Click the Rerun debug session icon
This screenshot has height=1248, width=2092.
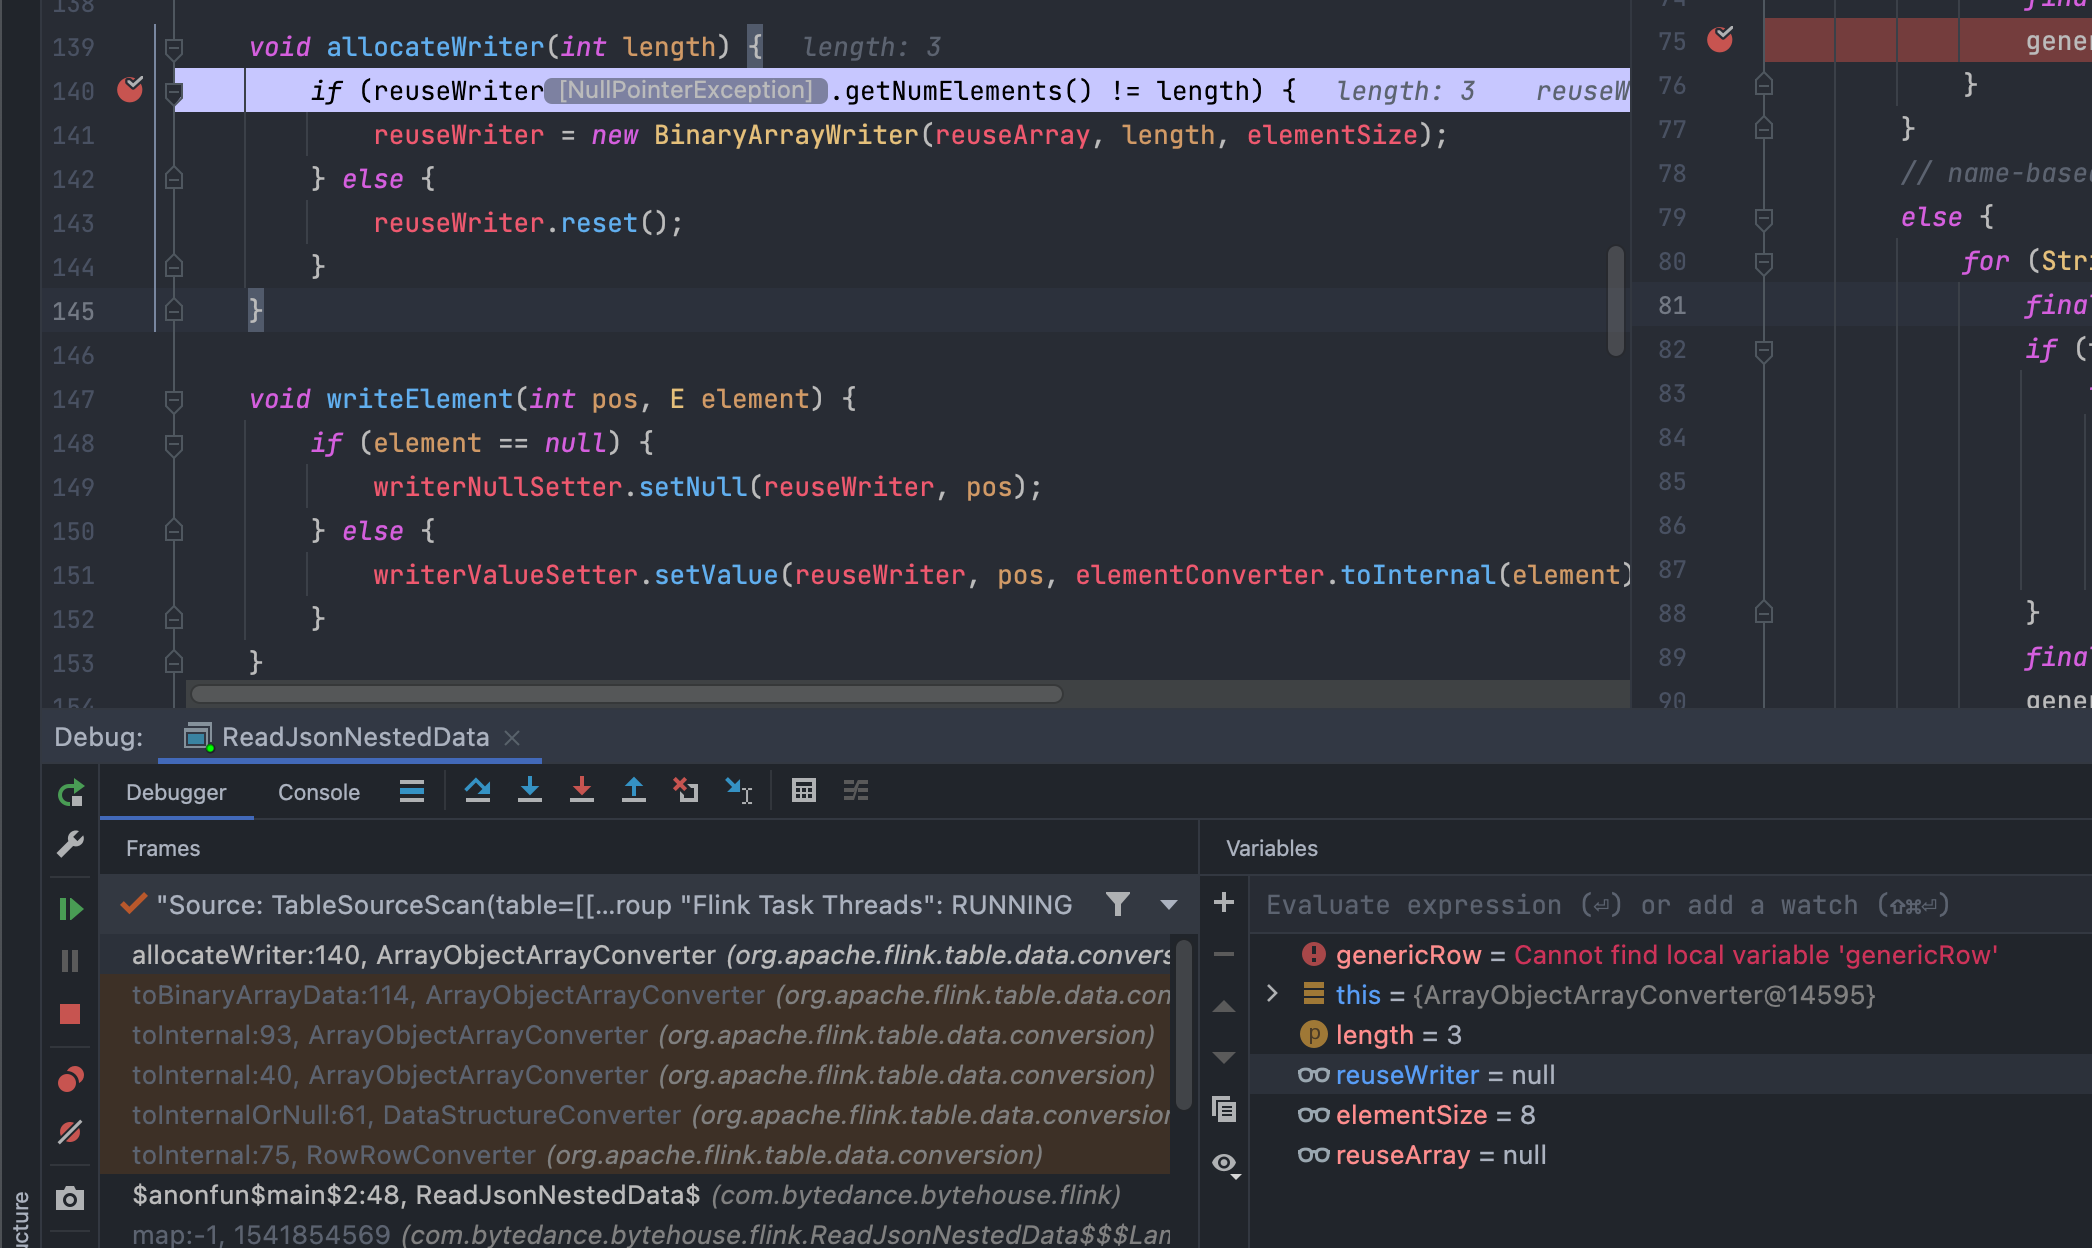(x=70, y=794)
